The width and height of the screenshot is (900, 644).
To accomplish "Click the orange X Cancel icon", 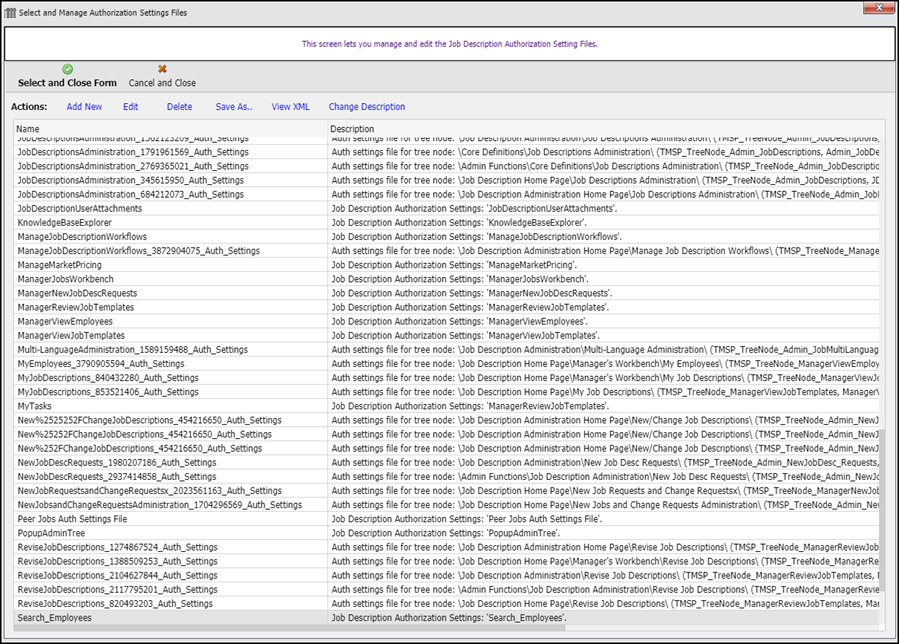I will point(162,69).
